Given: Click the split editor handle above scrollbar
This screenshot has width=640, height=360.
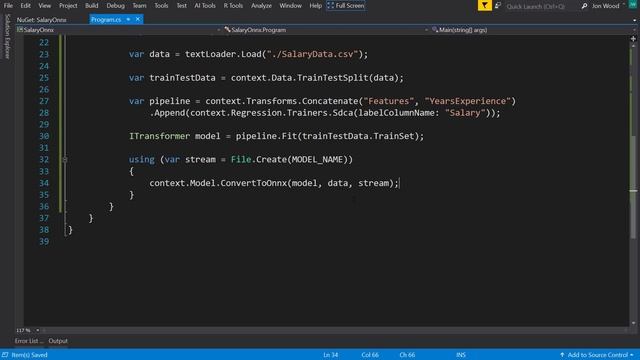Looking at the screenshot, I should 633,39.
